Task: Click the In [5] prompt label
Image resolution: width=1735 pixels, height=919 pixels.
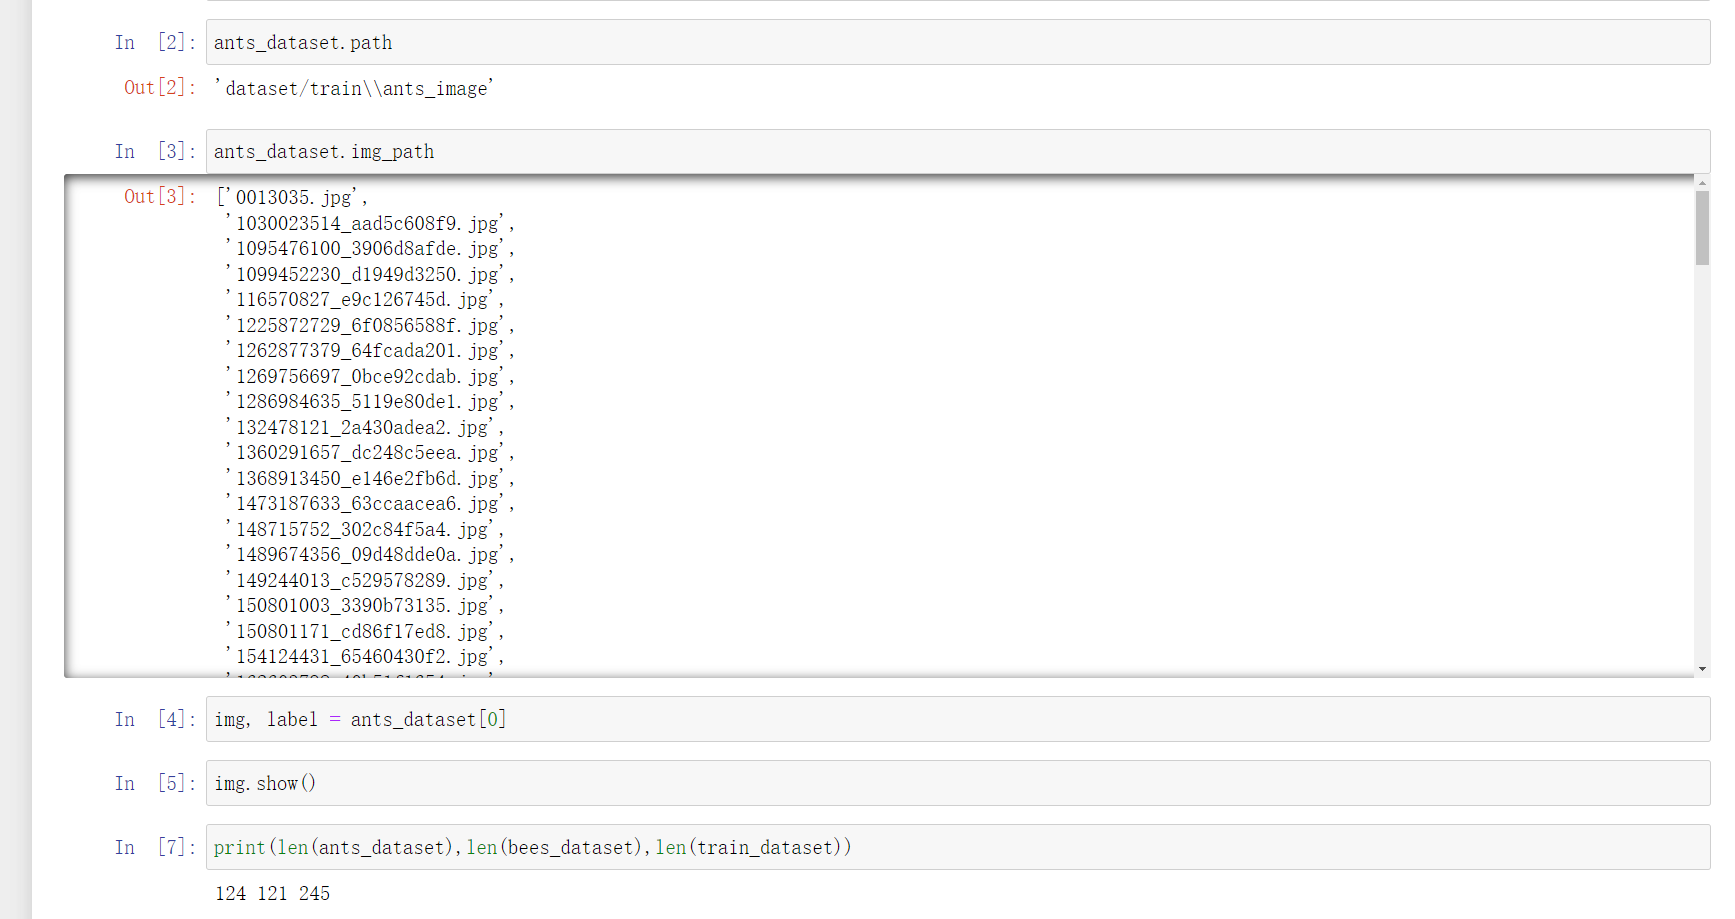Action: pyautogui.click(x=155, y=783)
